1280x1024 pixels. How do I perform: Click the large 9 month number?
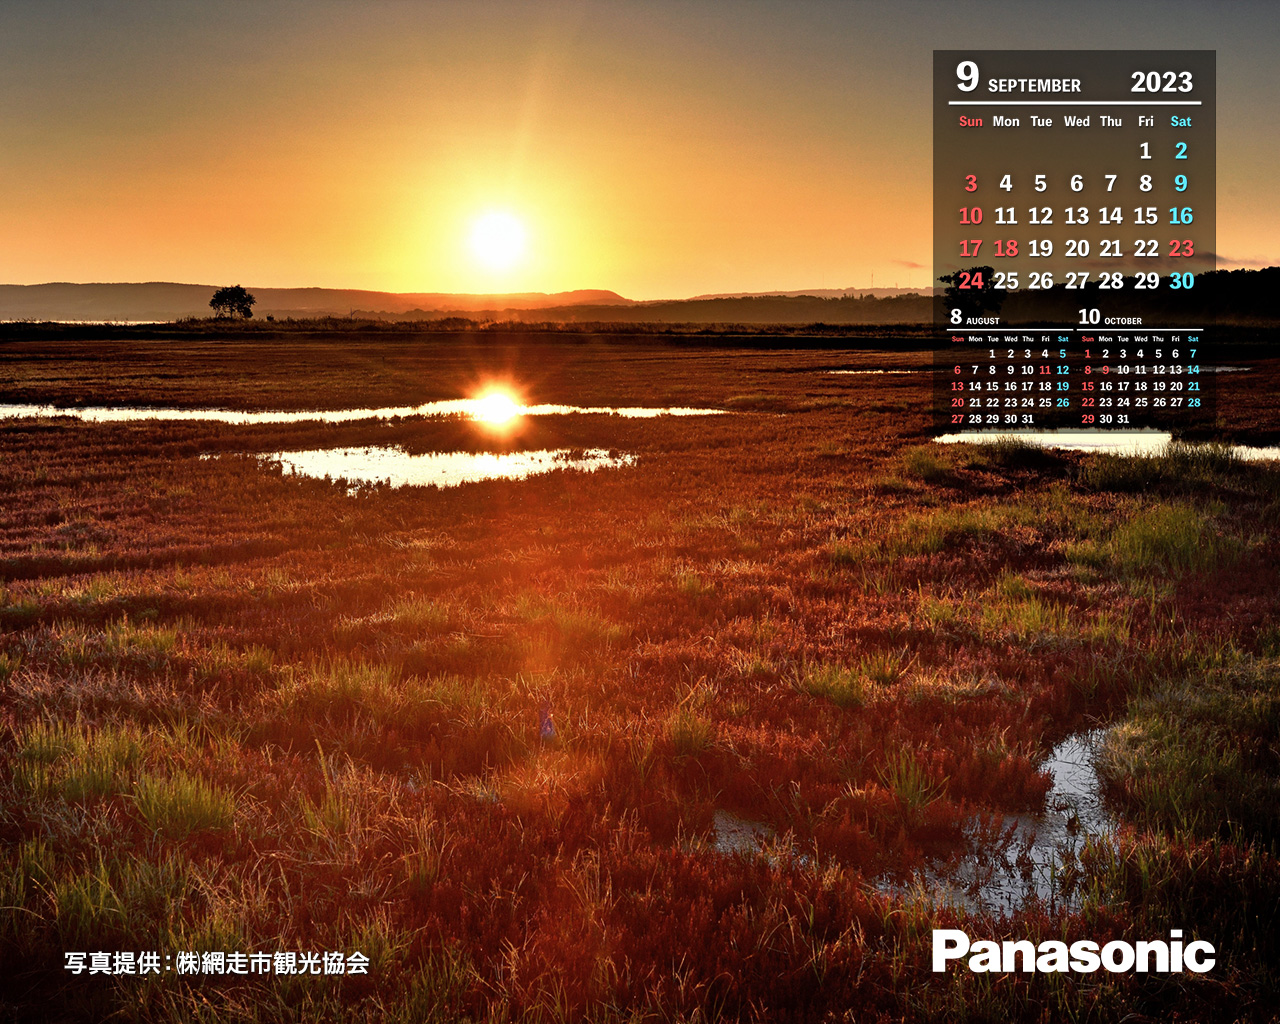(x=966, y=77)
